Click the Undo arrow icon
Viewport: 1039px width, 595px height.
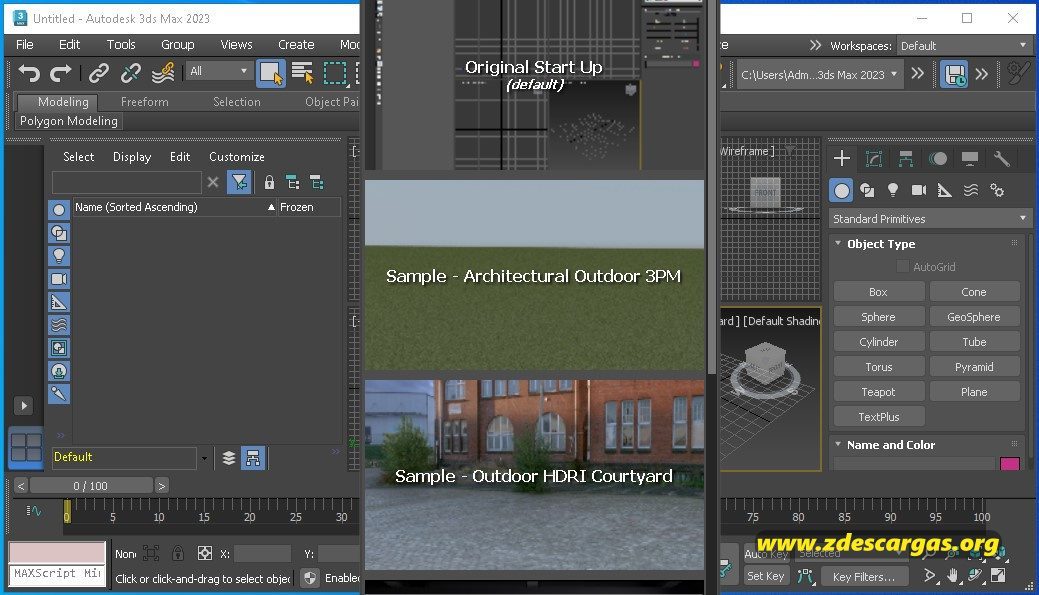(x=29, y=73)
